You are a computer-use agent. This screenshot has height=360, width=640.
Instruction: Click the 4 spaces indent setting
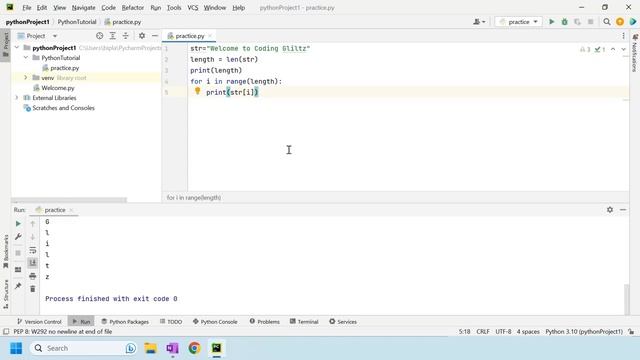coord(528,331)
